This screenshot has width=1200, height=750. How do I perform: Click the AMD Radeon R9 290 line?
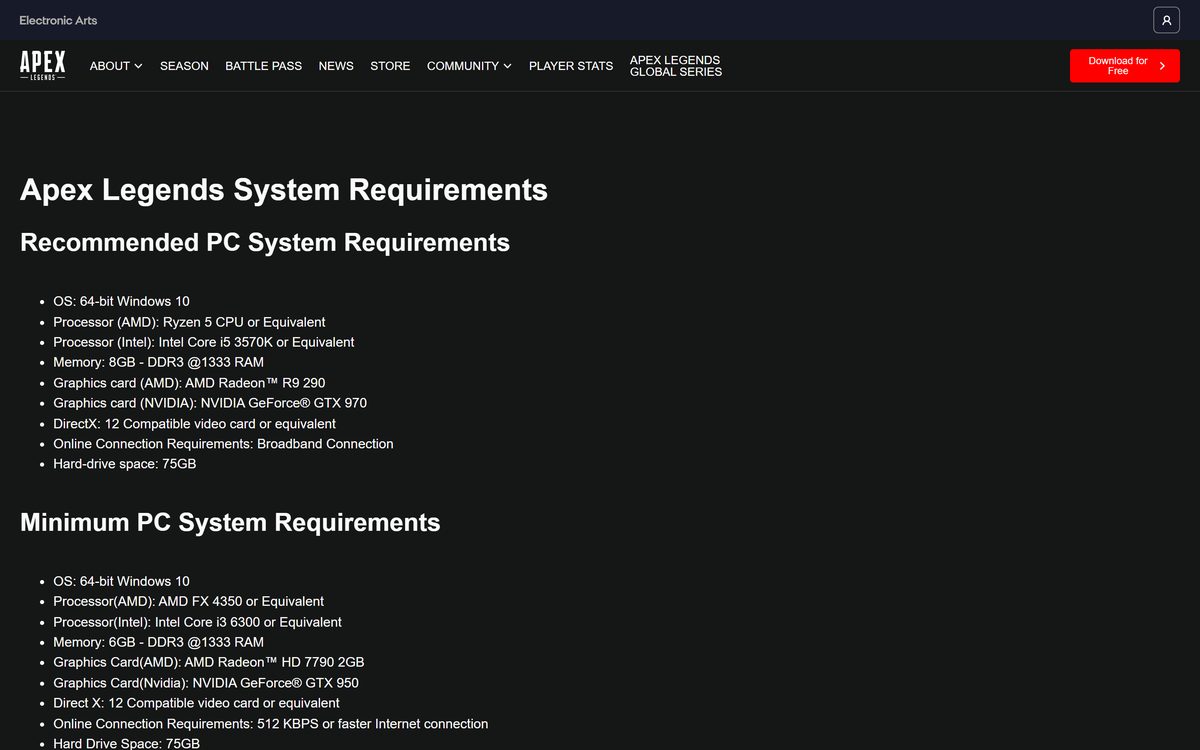[189, 383]
